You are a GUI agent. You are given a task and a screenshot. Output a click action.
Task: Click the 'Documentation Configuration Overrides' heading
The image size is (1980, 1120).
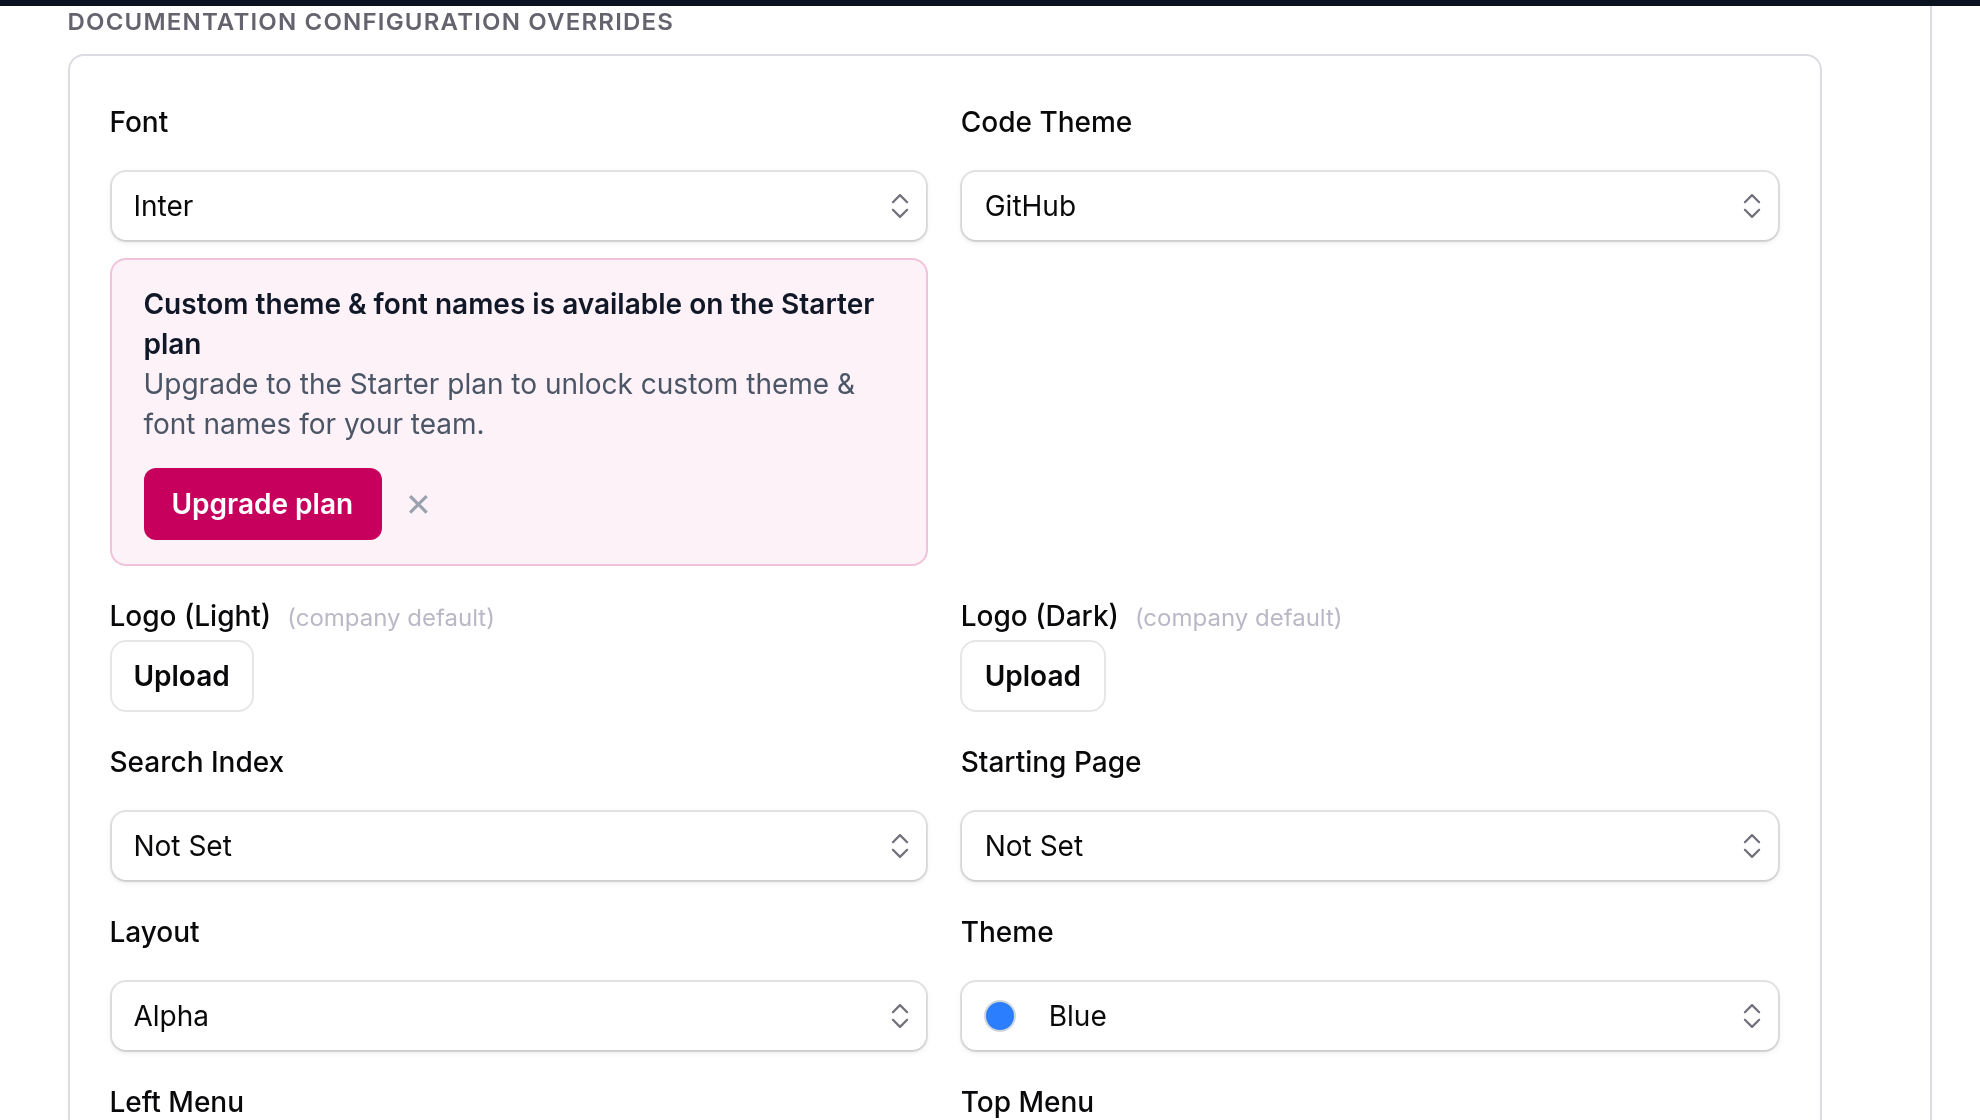click(370, 22)
